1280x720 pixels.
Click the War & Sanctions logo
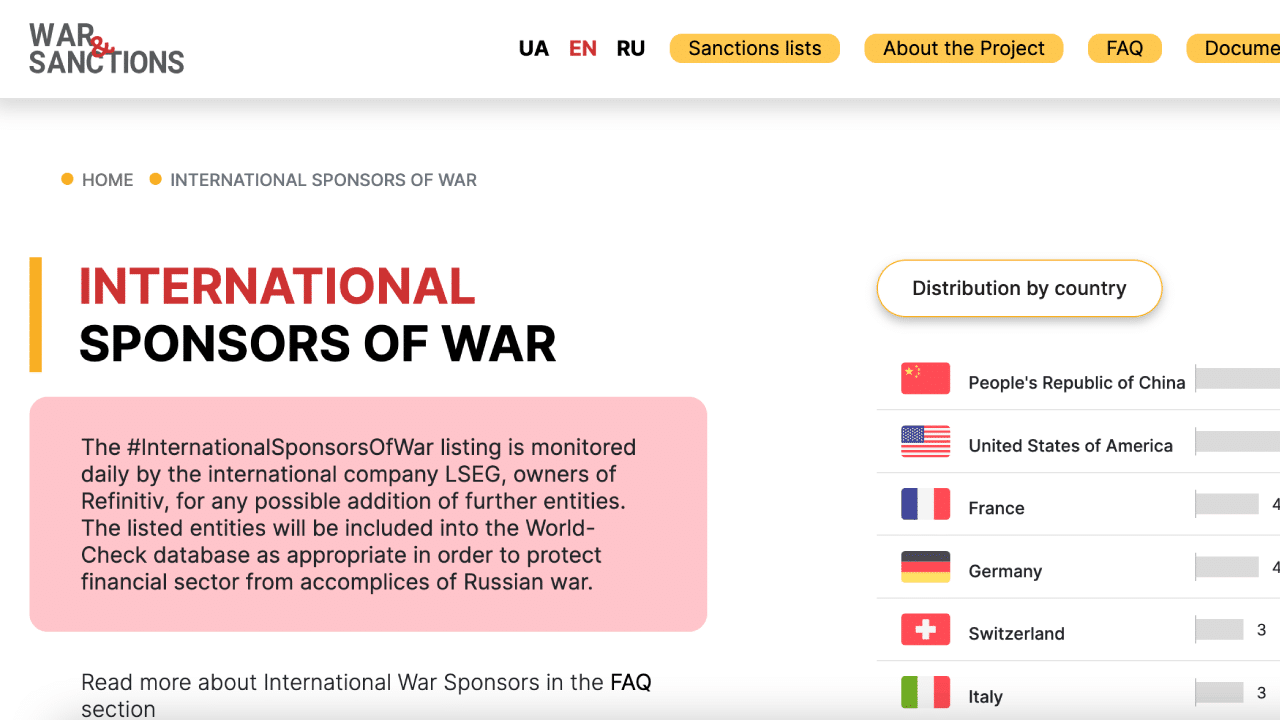click(106, 48)
